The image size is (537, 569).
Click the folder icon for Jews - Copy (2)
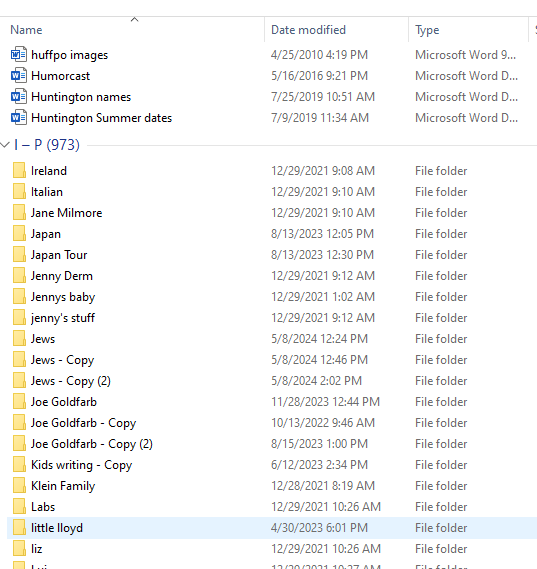(19, 381)
